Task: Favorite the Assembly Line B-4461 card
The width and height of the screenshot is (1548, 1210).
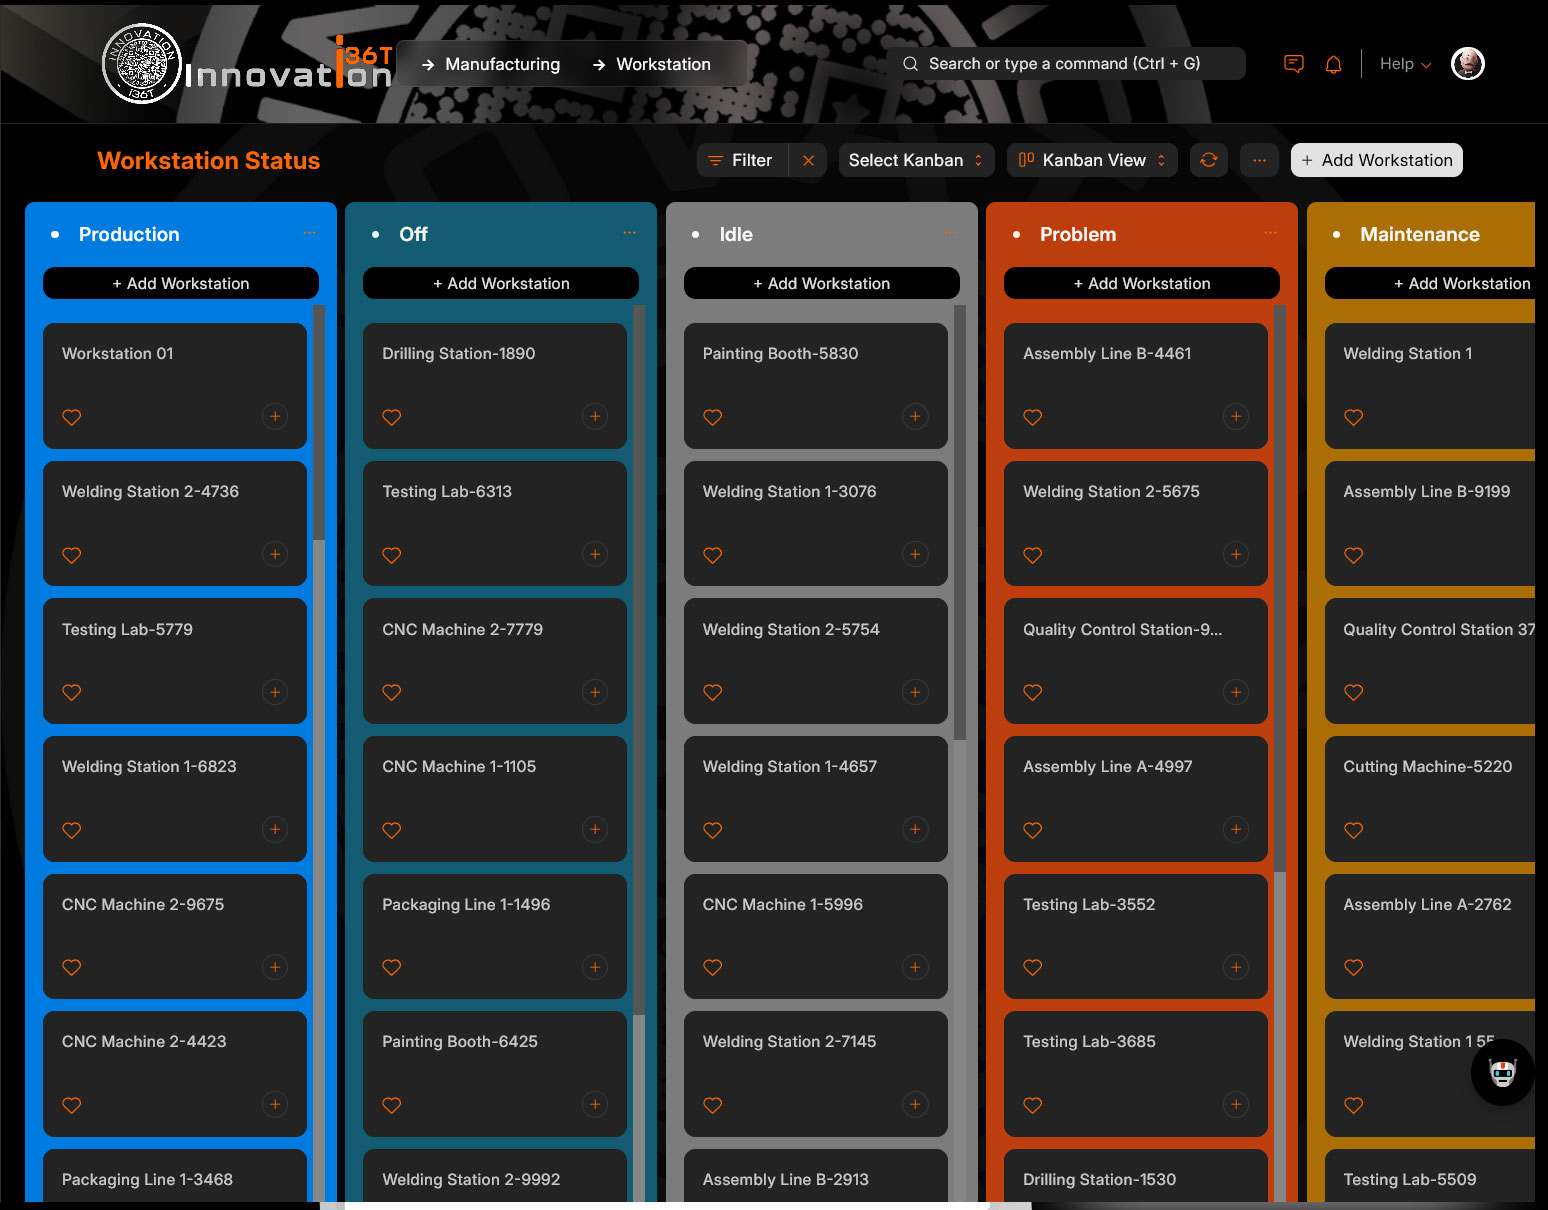Action: click(x=1033, y=417)
